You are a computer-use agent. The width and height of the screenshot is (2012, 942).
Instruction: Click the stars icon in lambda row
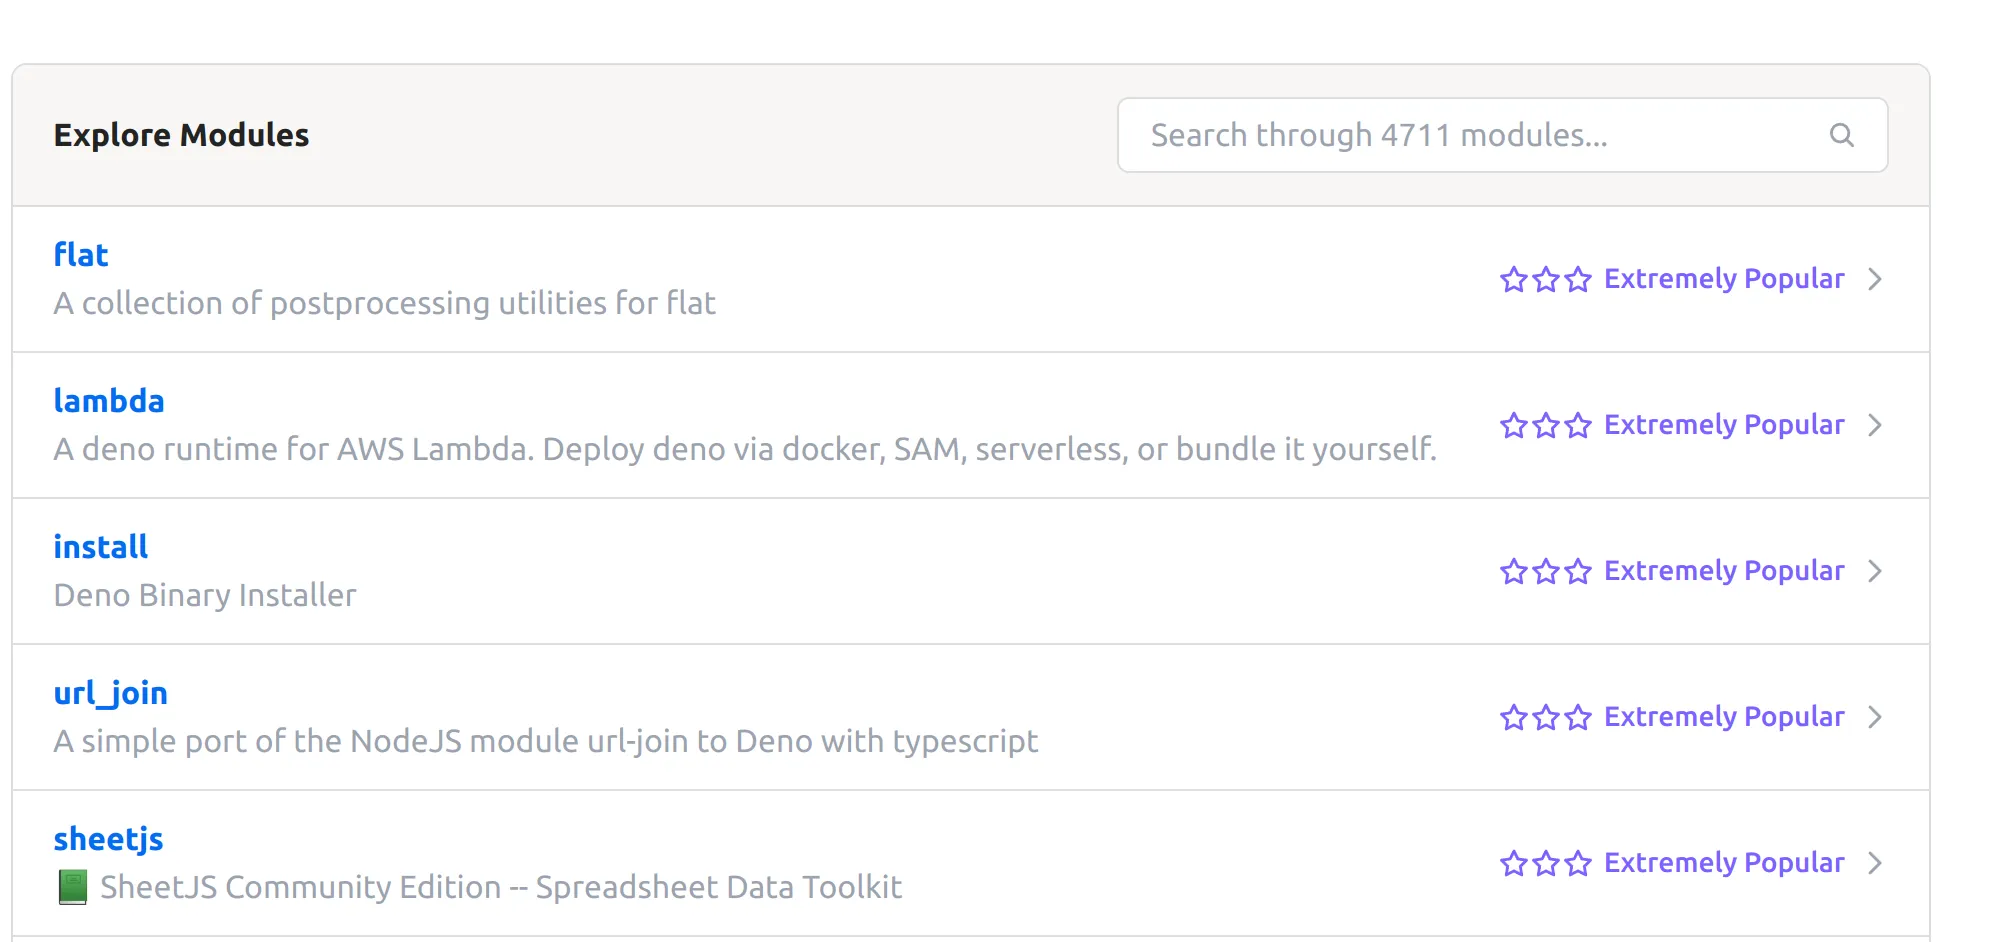point(1545,425)
